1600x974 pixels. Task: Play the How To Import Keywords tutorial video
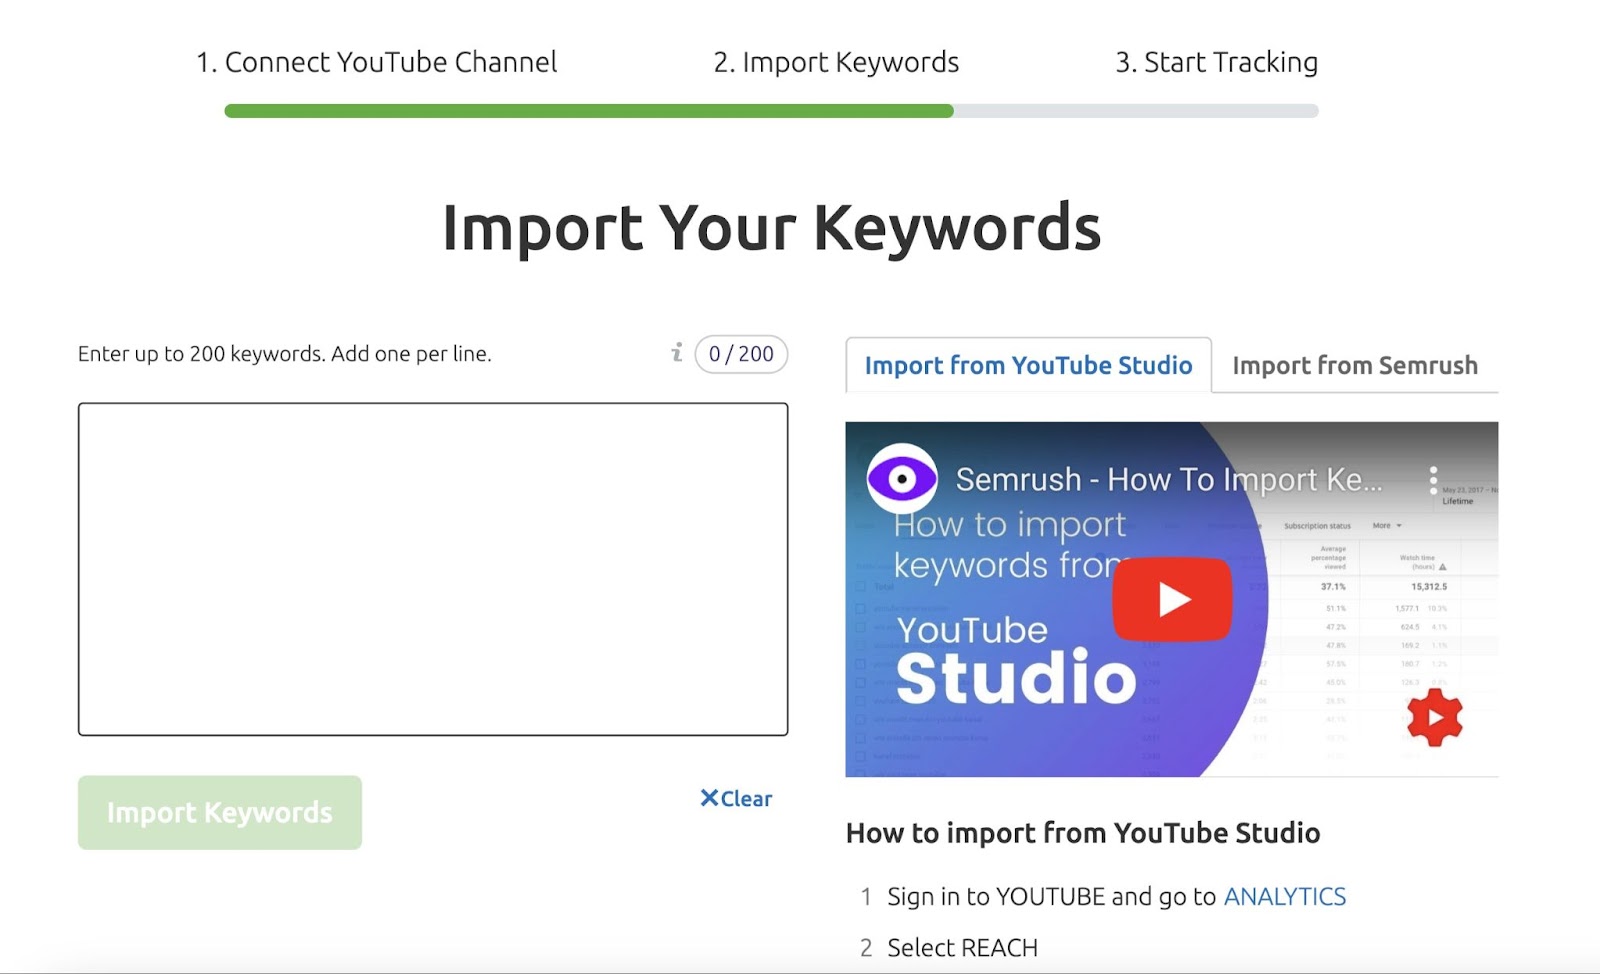point(1173,598)
